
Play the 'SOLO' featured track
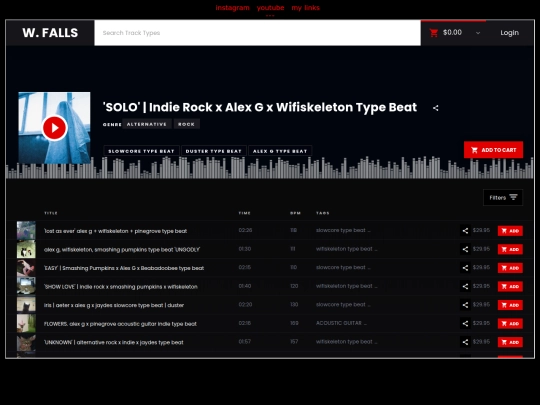[54, 128]
